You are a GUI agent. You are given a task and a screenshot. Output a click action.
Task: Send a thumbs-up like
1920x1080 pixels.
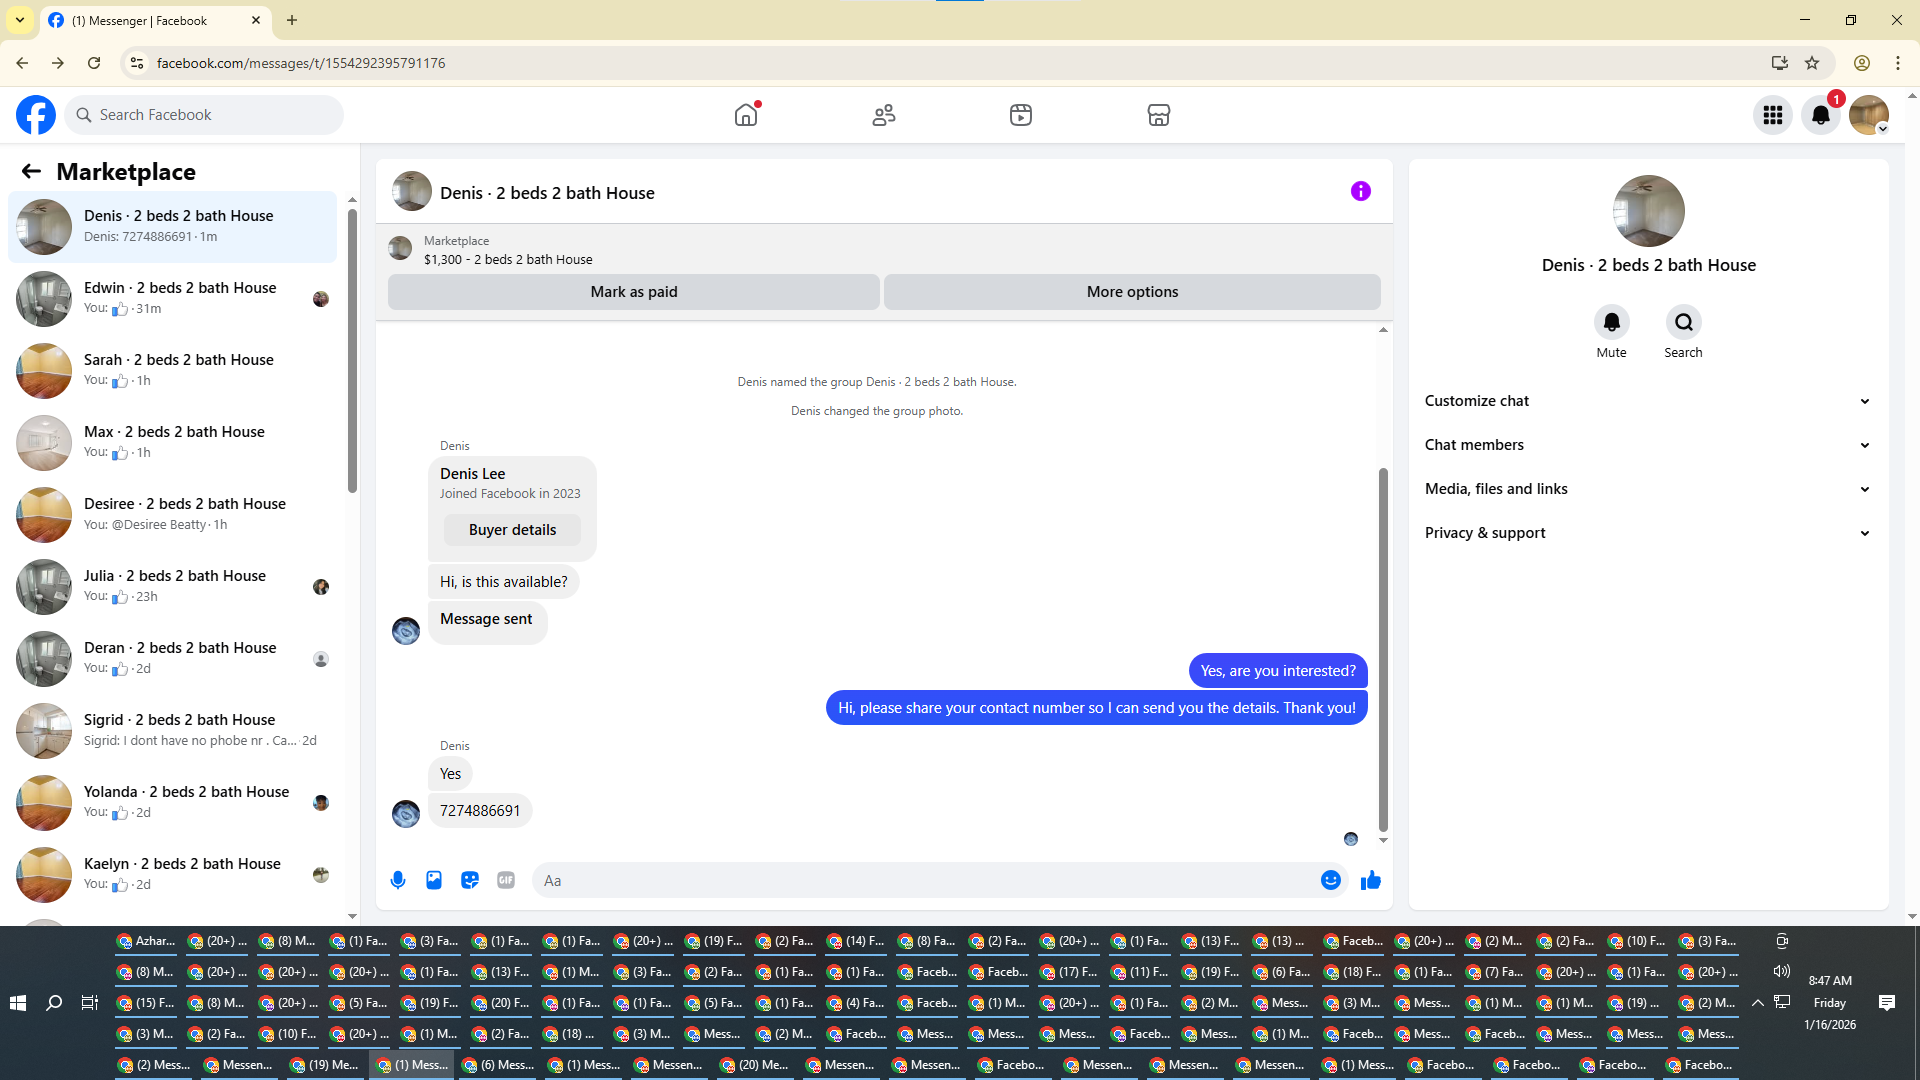1370,880
